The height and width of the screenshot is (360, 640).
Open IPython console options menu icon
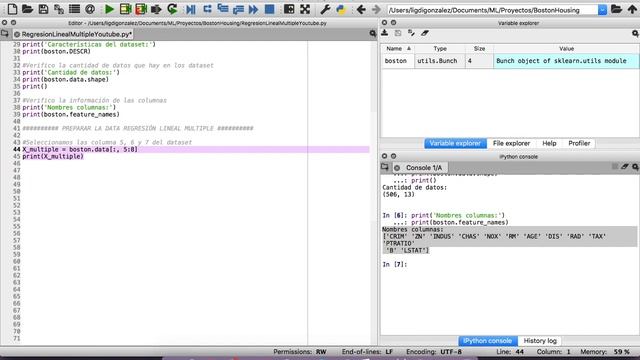click(635, 167)
